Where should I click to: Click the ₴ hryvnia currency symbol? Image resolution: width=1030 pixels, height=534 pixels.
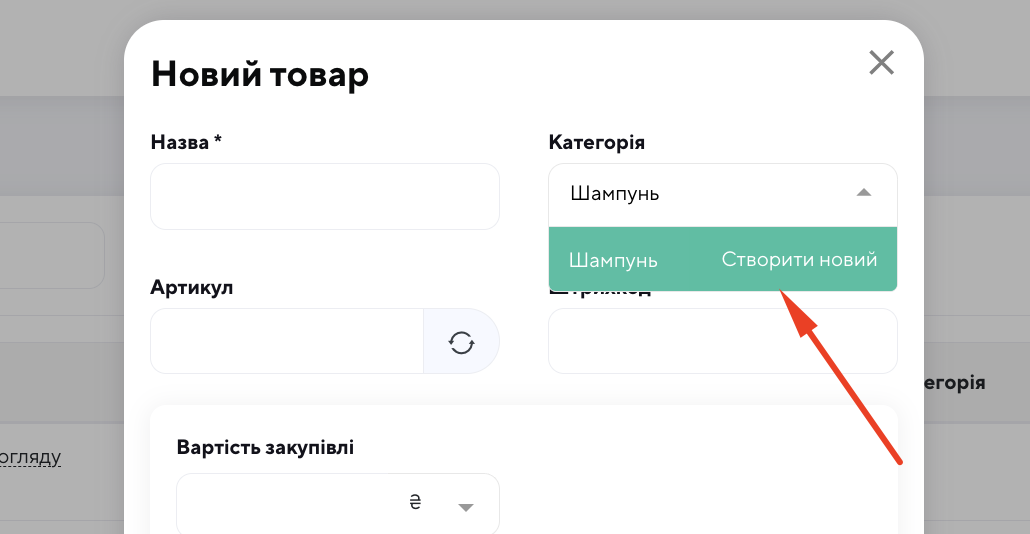point(415,502)
